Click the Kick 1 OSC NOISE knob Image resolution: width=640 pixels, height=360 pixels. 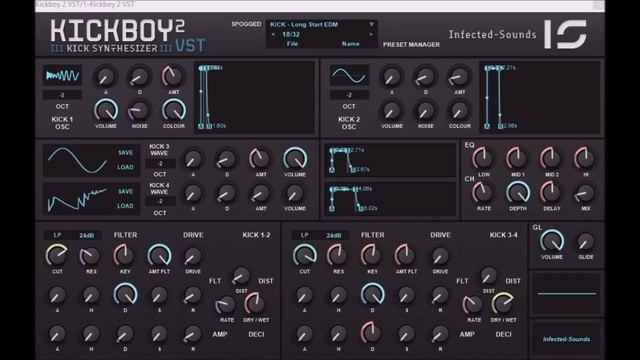pos(139,110)
